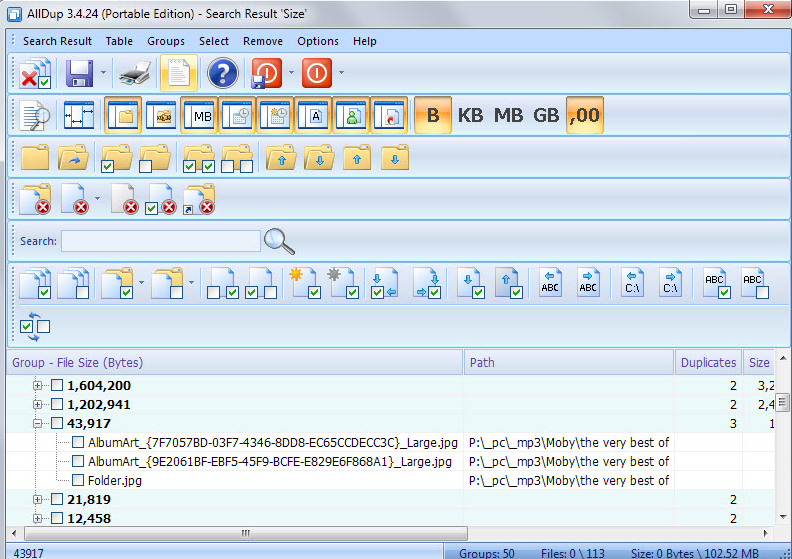Click the Print icon in the toolbar

(135, 74)
